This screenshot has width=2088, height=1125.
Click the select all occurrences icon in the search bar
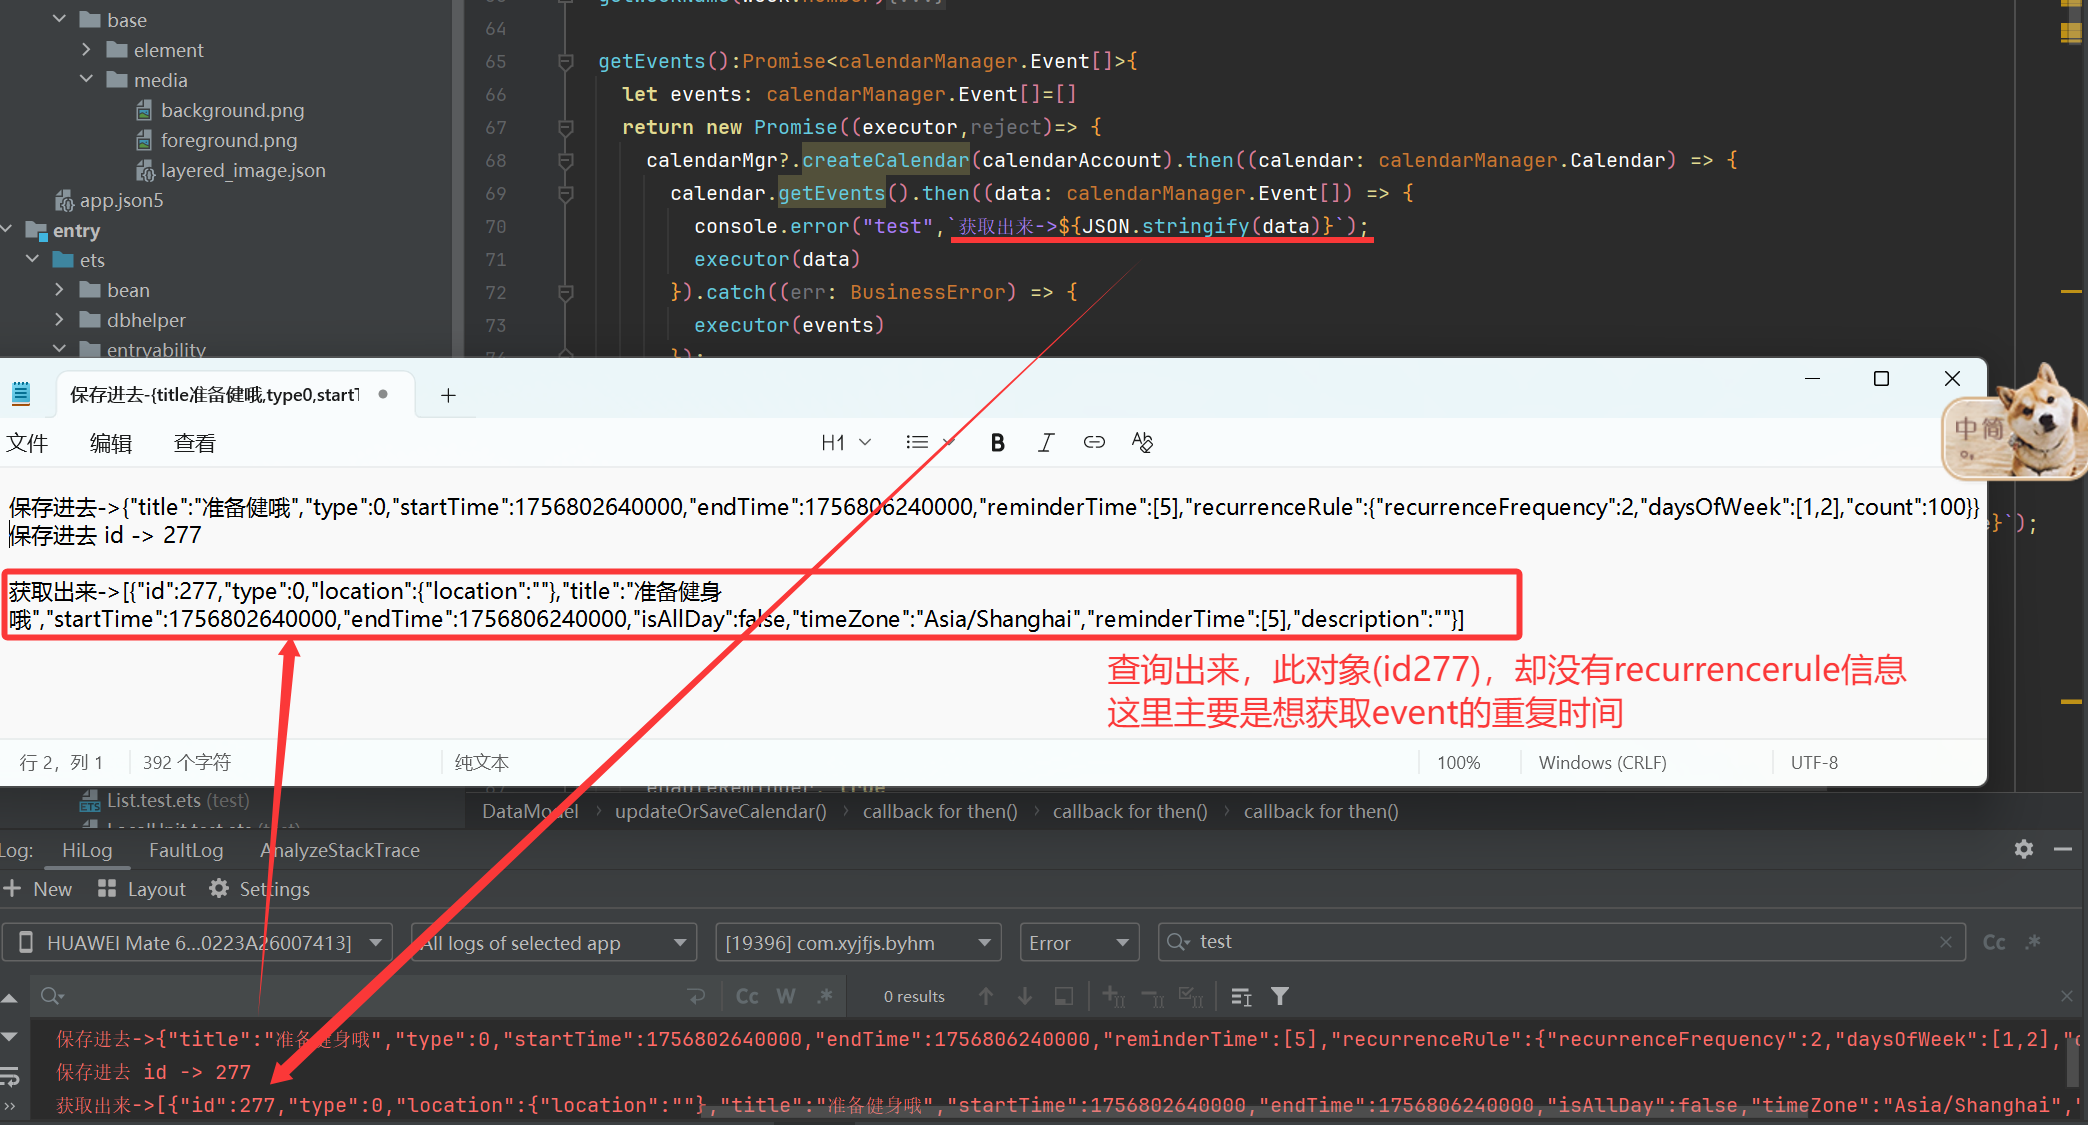pos(1064,996)
